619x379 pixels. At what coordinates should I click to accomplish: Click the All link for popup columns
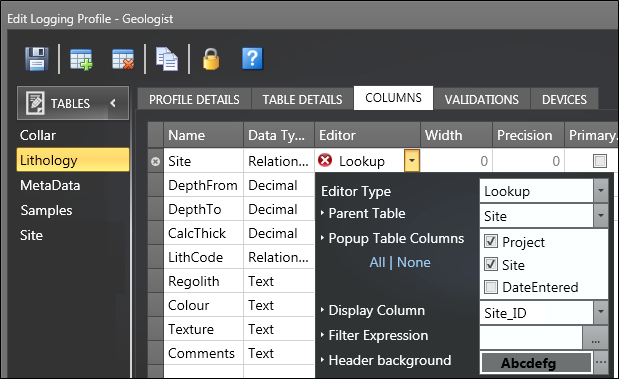coord(377,262)
